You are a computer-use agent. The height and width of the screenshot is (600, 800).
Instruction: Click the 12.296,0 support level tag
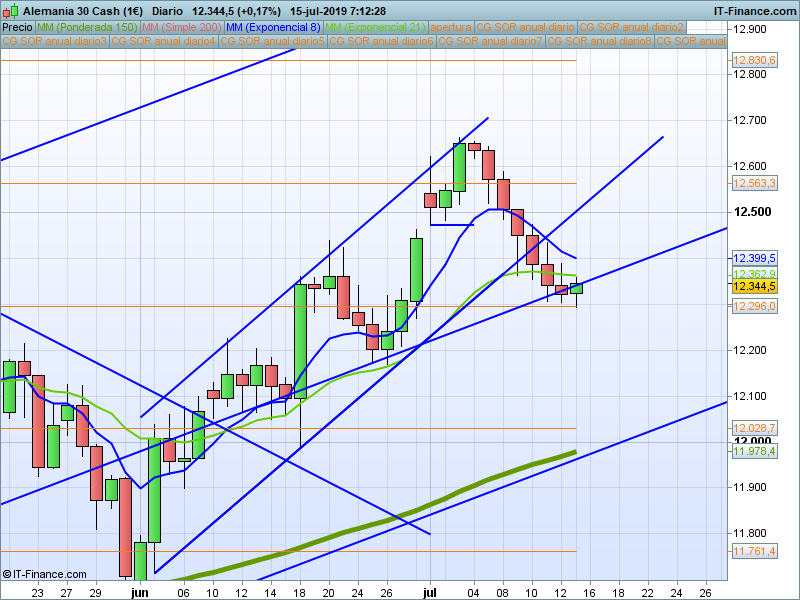pyautogui.click(x=754, y=306)
